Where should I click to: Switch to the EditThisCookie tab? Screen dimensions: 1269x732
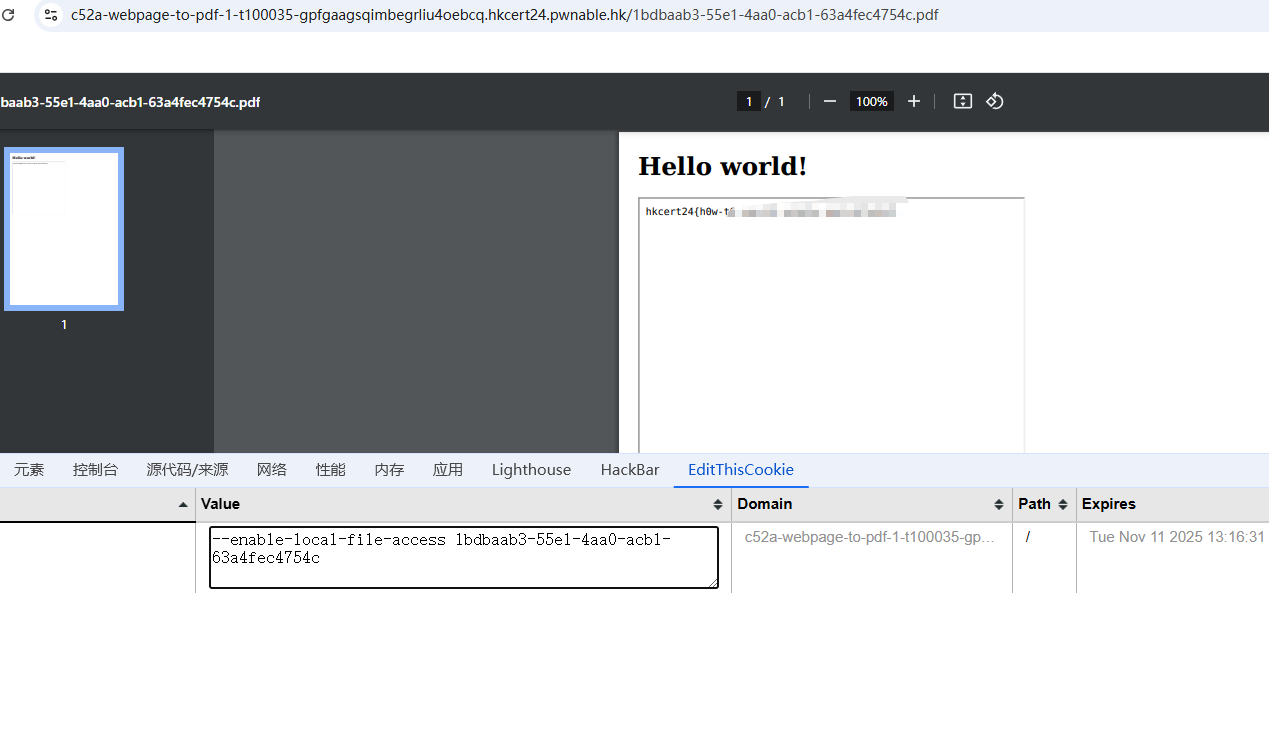tap(740, 470)
